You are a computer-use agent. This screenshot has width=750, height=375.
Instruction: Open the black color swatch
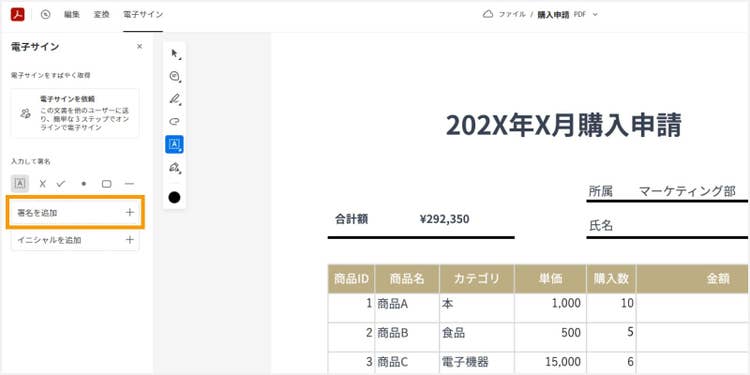coord(175,197)
